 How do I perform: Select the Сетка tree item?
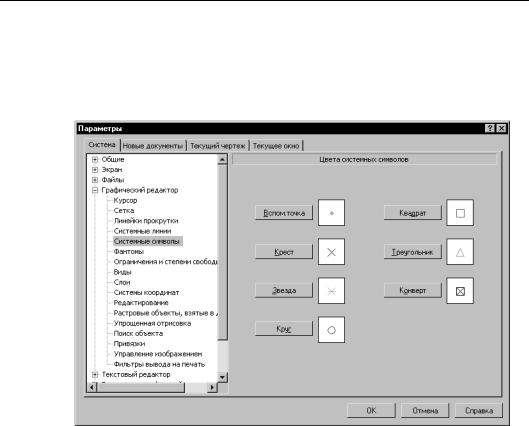click(x=124, y=210)
